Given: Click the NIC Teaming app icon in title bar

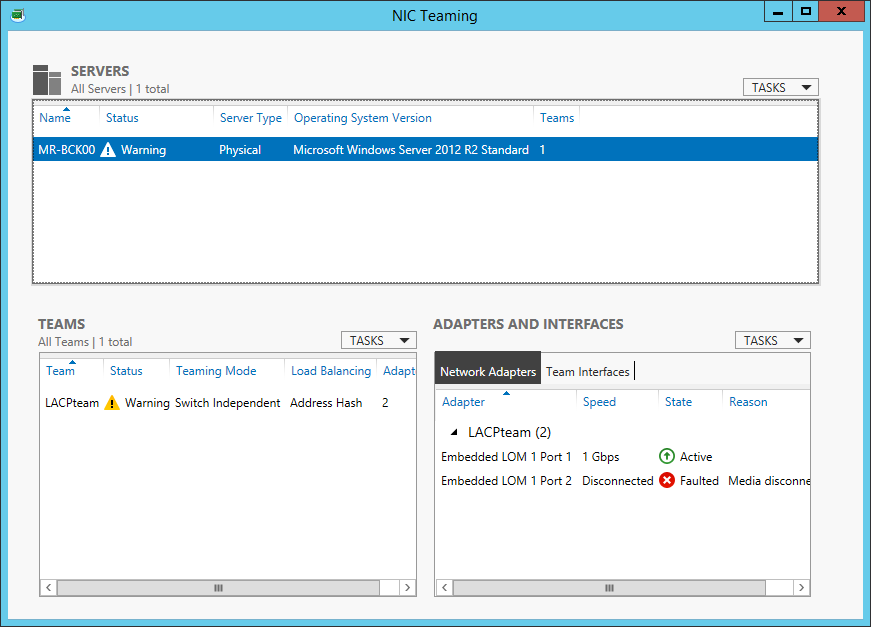Looking at the screenshot, I should pyautogui.click(x=18, y=15).
